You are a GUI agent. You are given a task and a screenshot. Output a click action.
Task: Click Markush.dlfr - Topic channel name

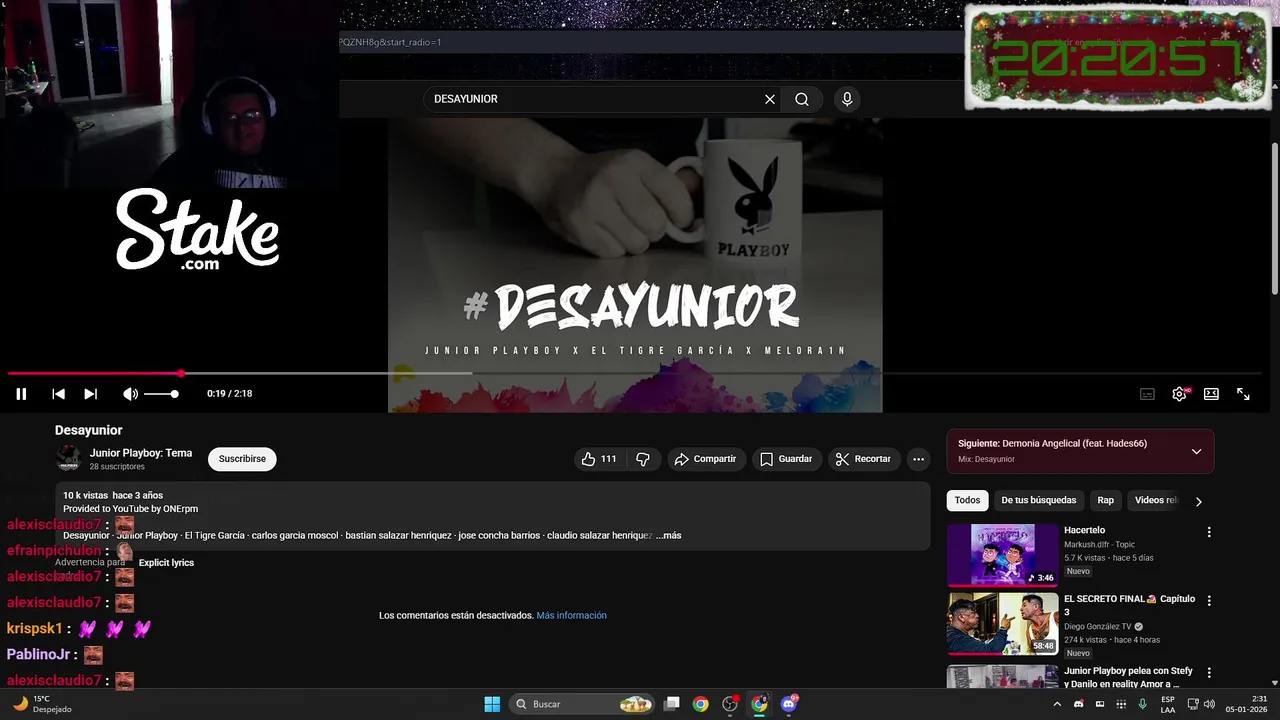(1099, 545)
